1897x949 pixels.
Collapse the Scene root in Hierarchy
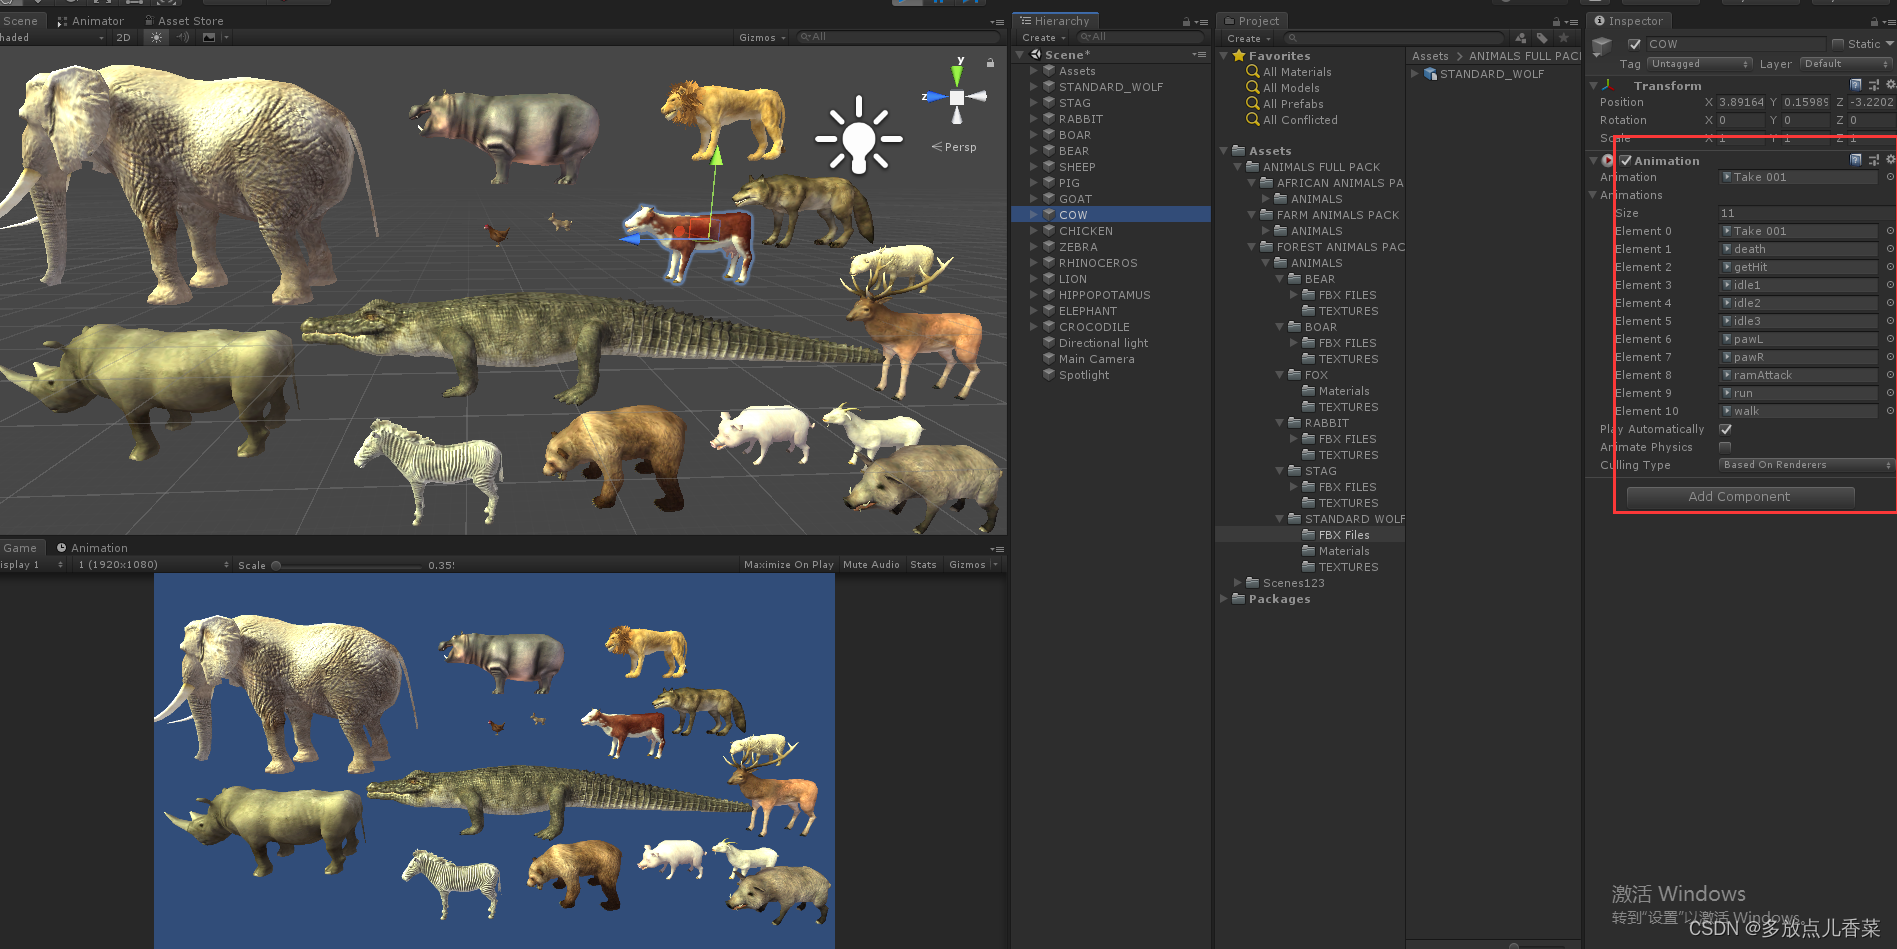[1020, 55]
